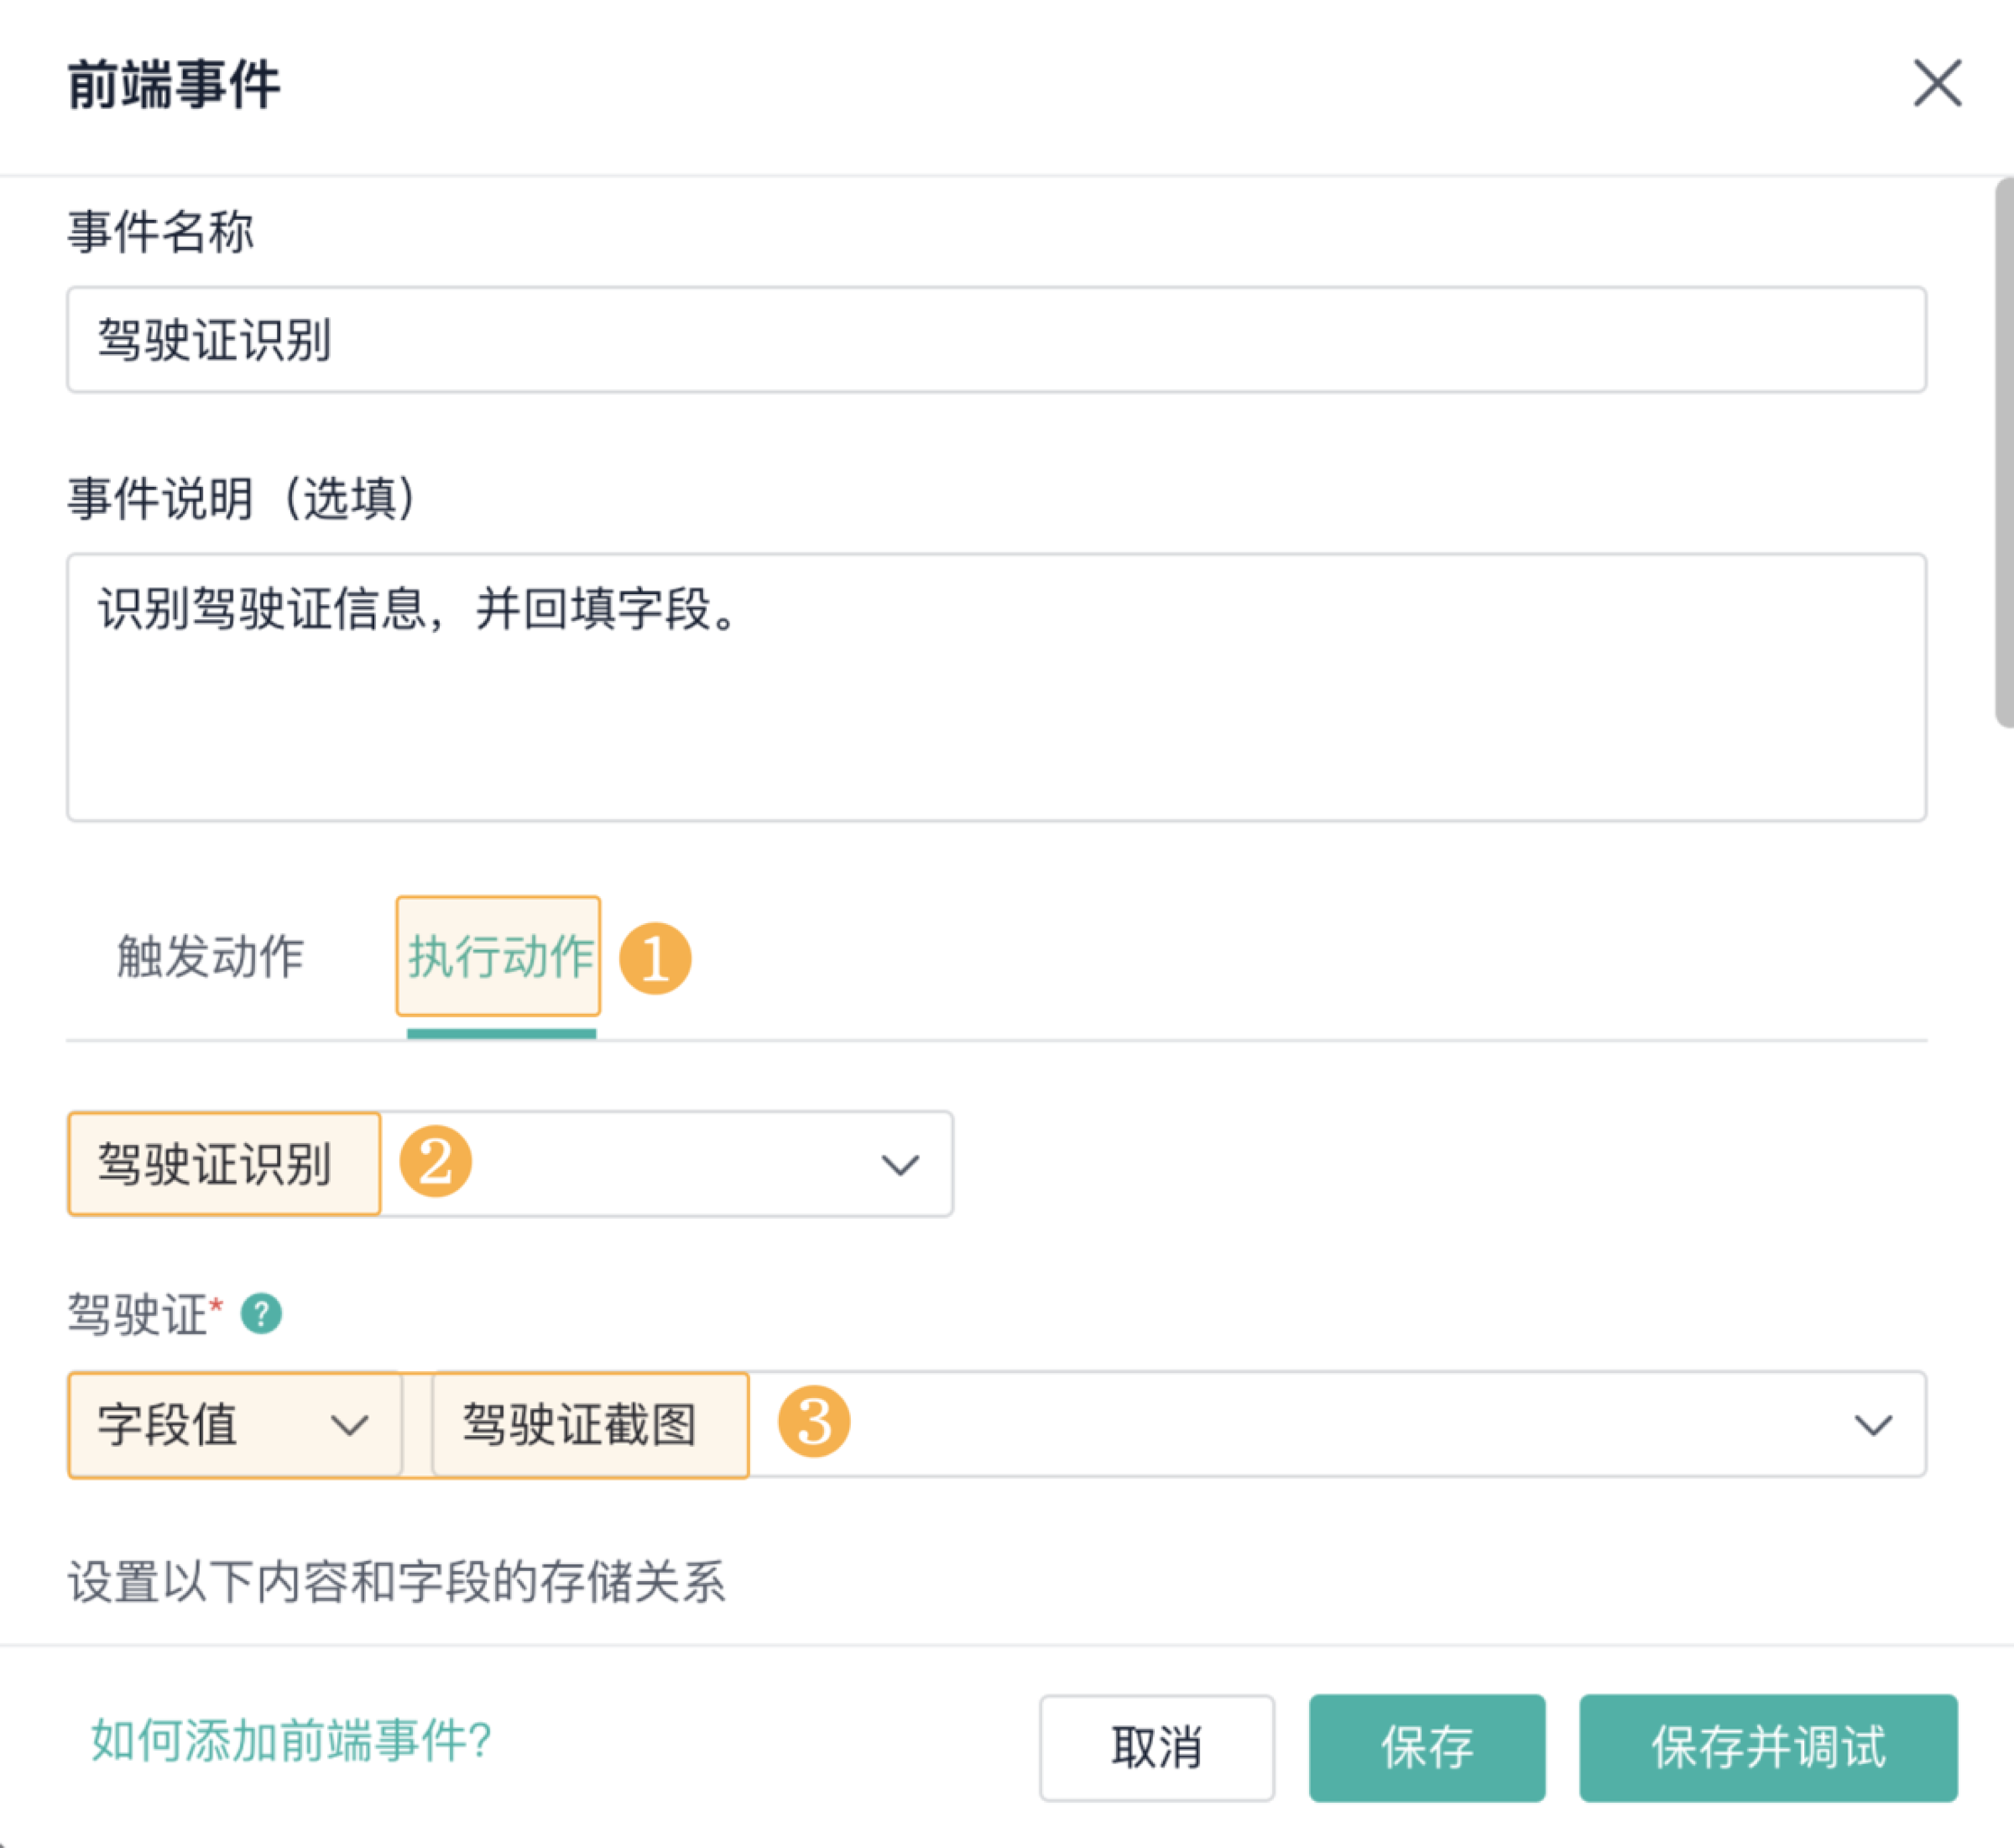
Task: Click the green help question-mark icon beside 驾驶证
Action: click(x=261, y=1313)
